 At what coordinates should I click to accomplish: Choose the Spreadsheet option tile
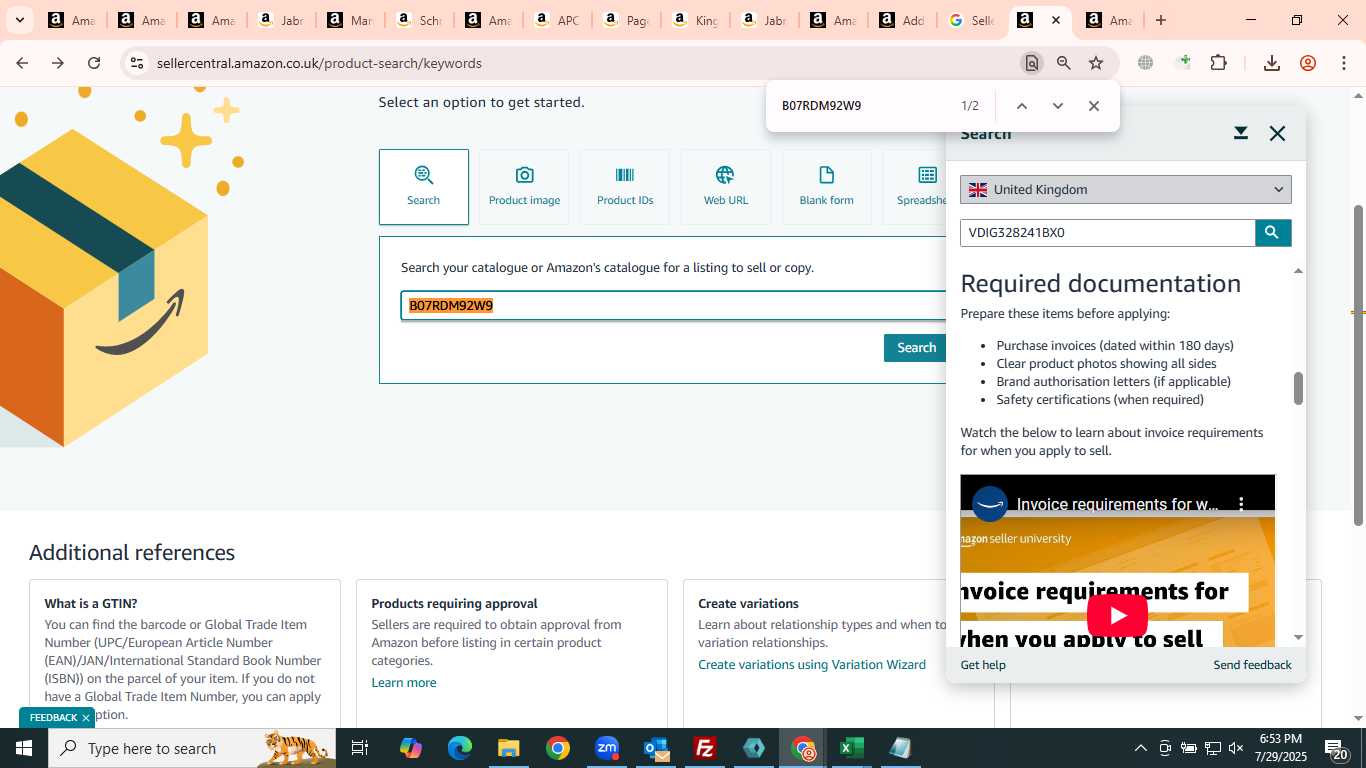click(x=915, y=187)
